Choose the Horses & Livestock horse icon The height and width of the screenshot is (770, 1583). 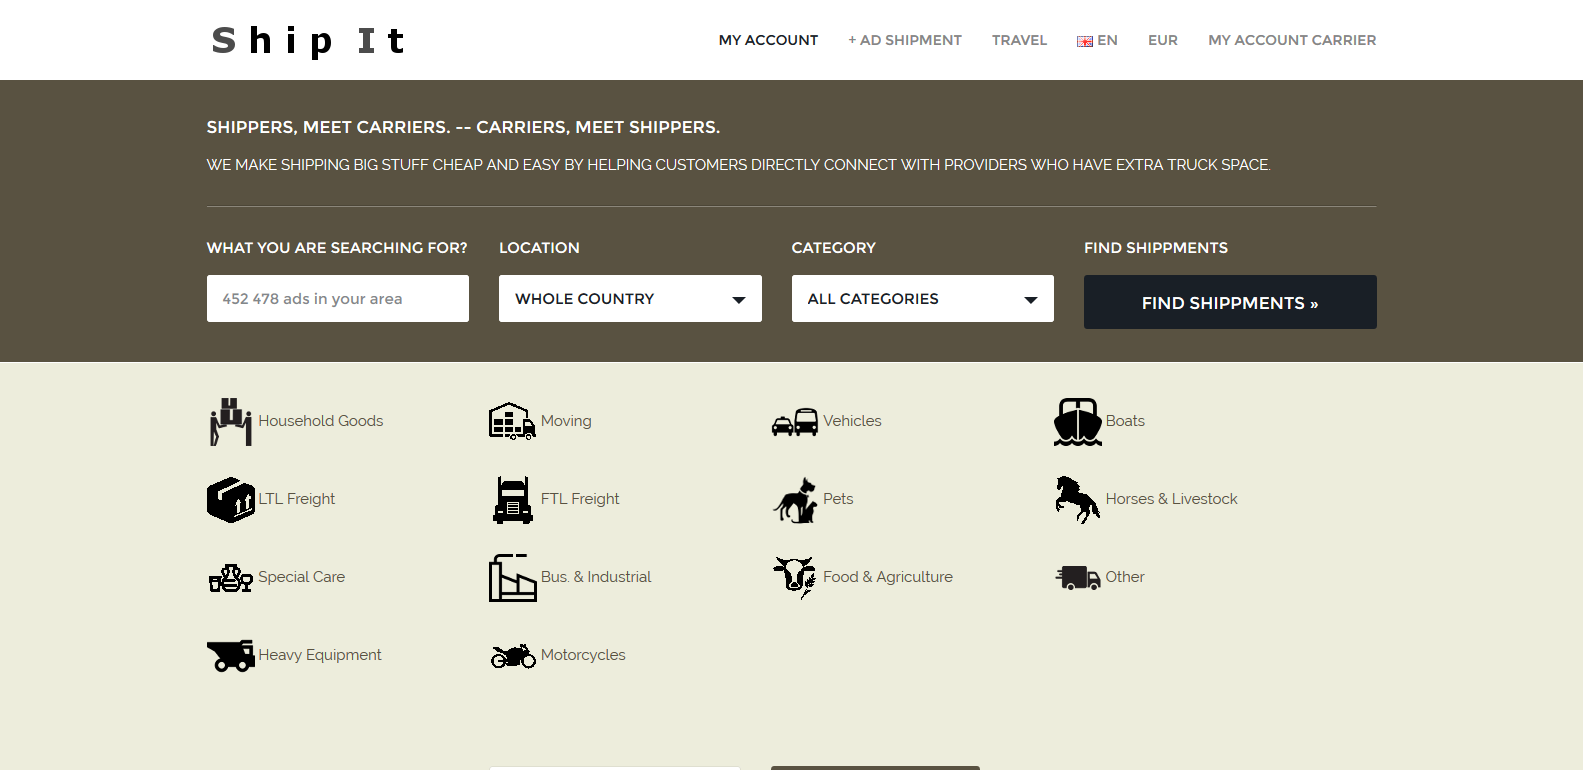1077,499
